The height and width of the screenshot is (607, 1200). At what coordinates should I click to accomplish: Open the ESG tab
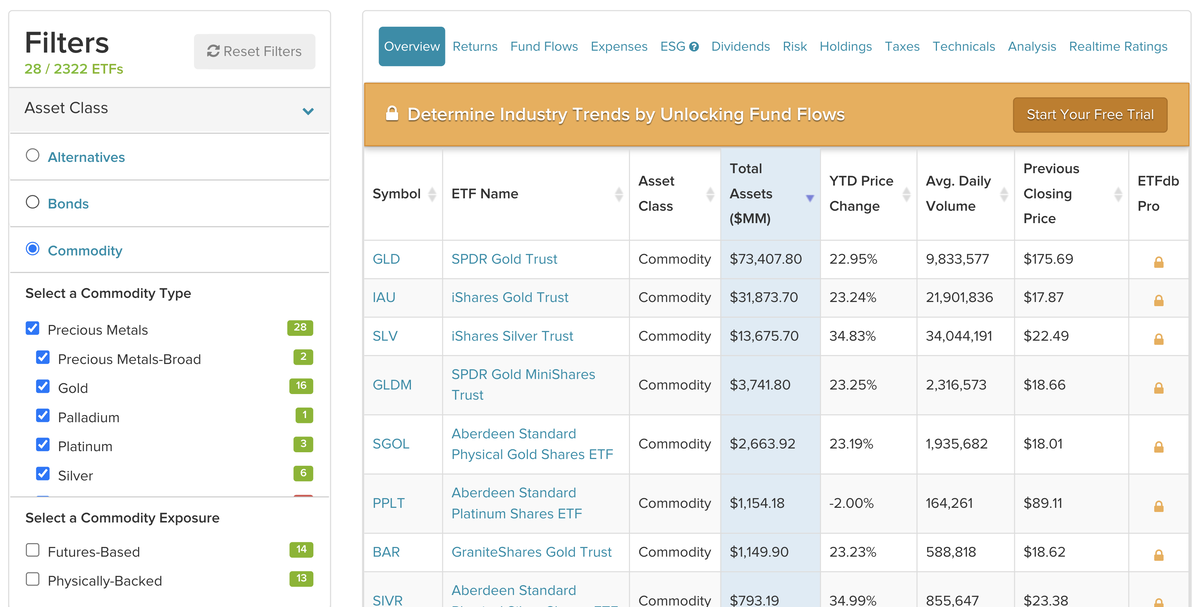673,46
